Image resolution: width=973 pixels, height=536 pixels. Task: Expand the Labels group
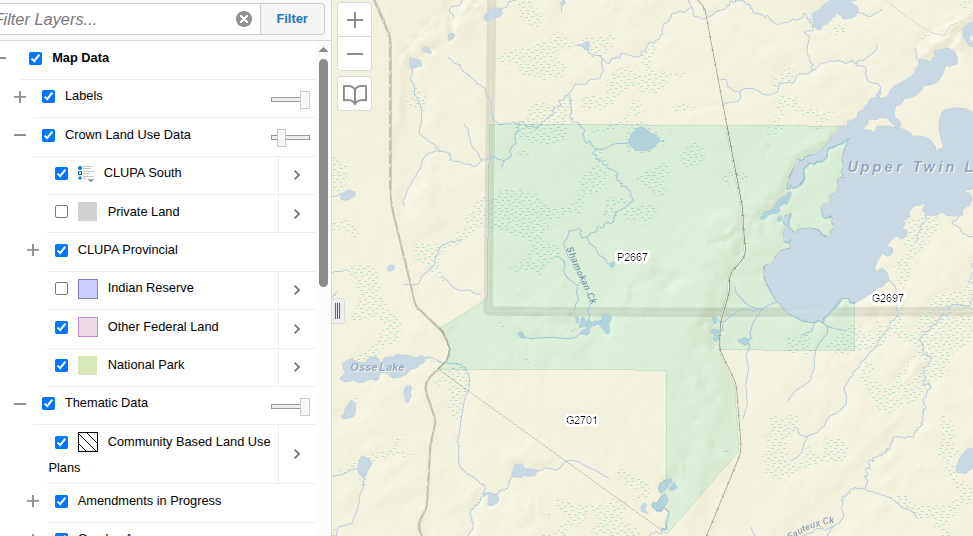[x=20, y=97]
